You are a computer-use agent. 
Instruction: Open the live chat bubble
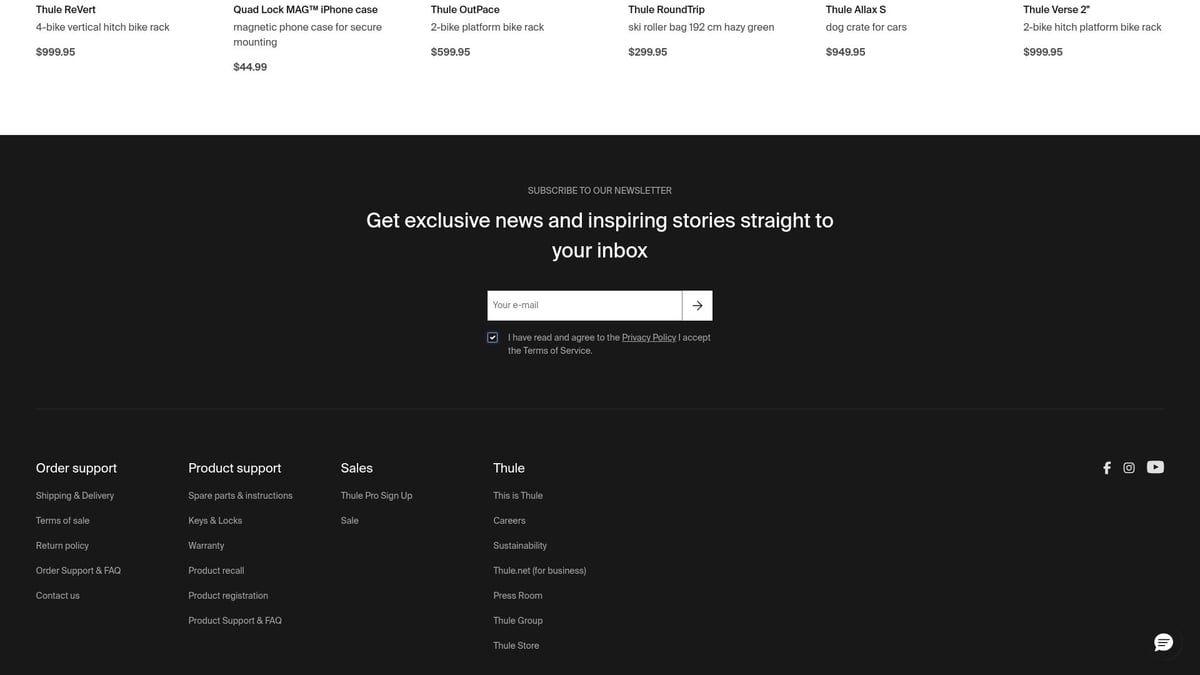[x=1163, y=642]
